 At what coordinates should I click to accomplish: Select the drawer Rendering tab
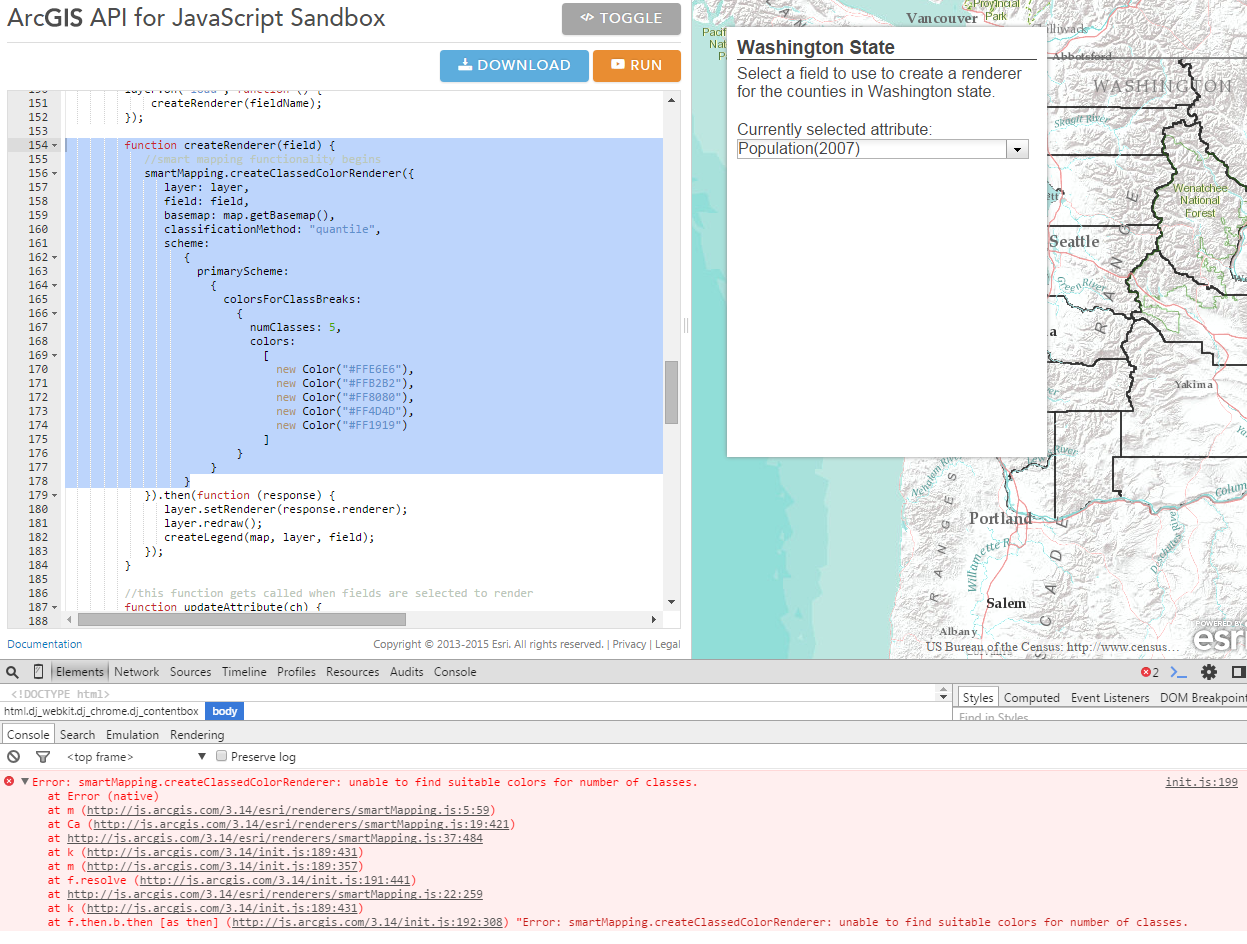pos(197,735)
